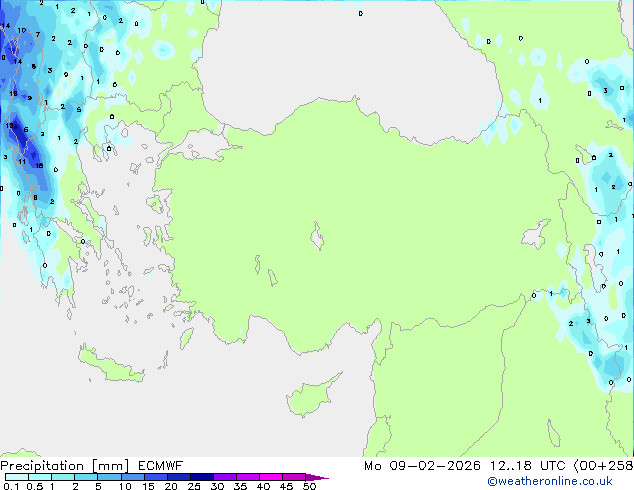Screen dimensions: 634x490
Task: Click map value '10' near top-left
Action: pyautogui.click(x=21, y=30)
